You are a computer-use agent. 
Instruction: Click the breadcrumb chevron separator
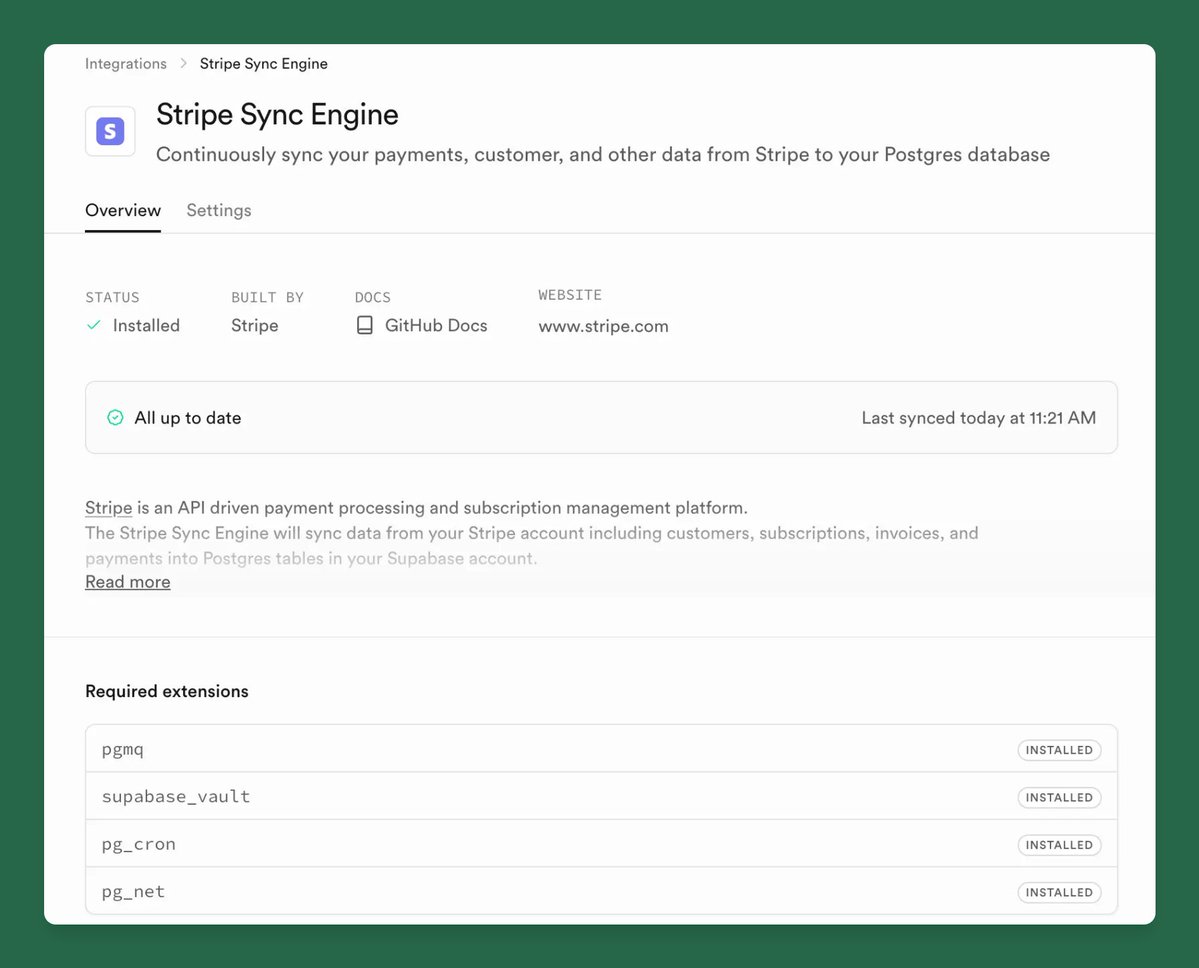[184, 63]
